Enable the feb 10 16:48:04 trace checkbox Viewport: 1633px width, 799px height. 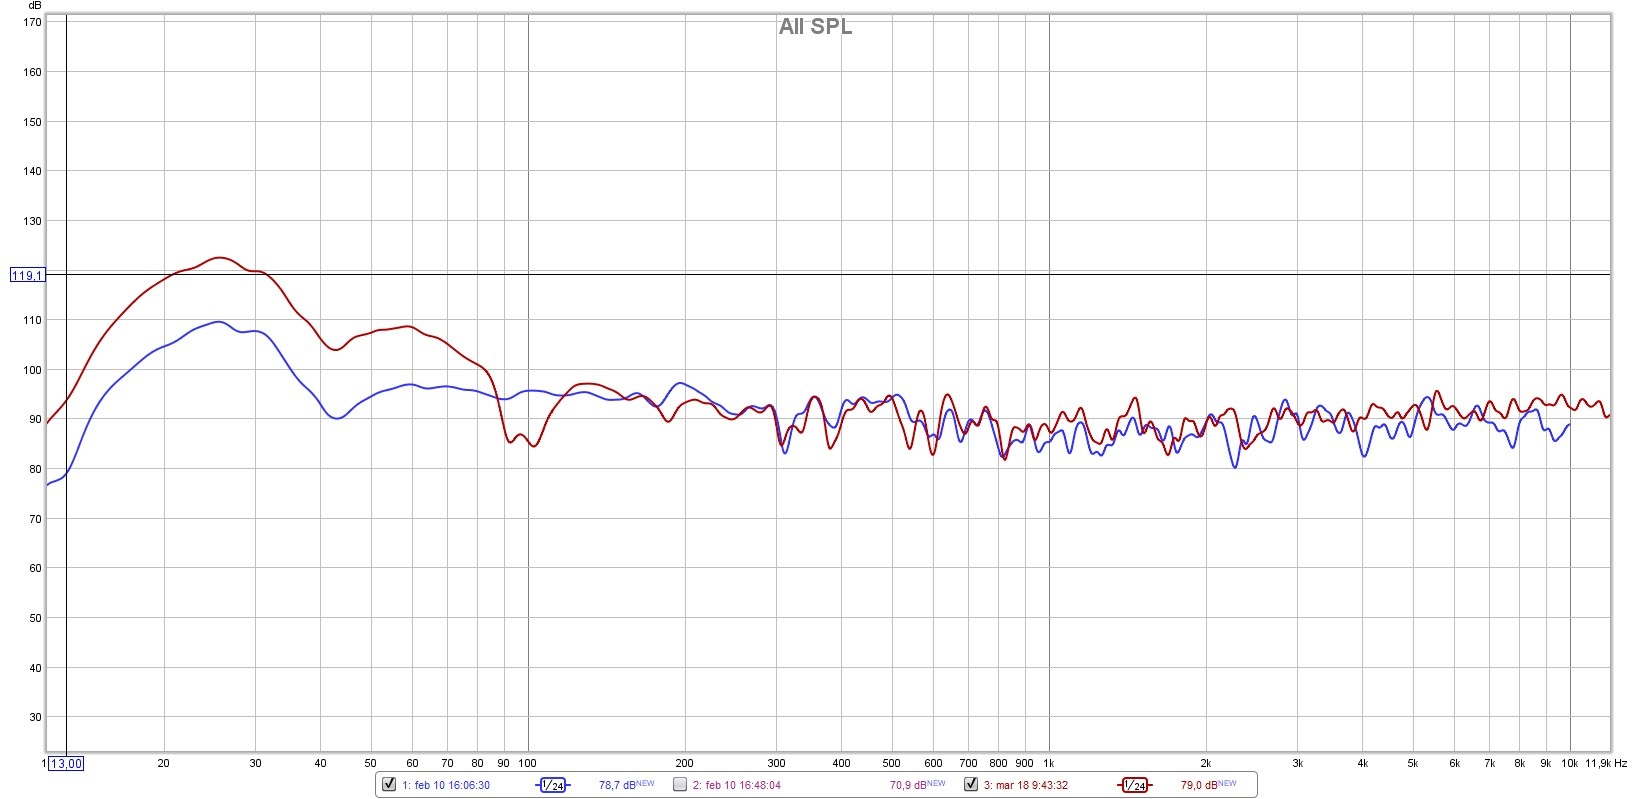[x=680, y=784]
